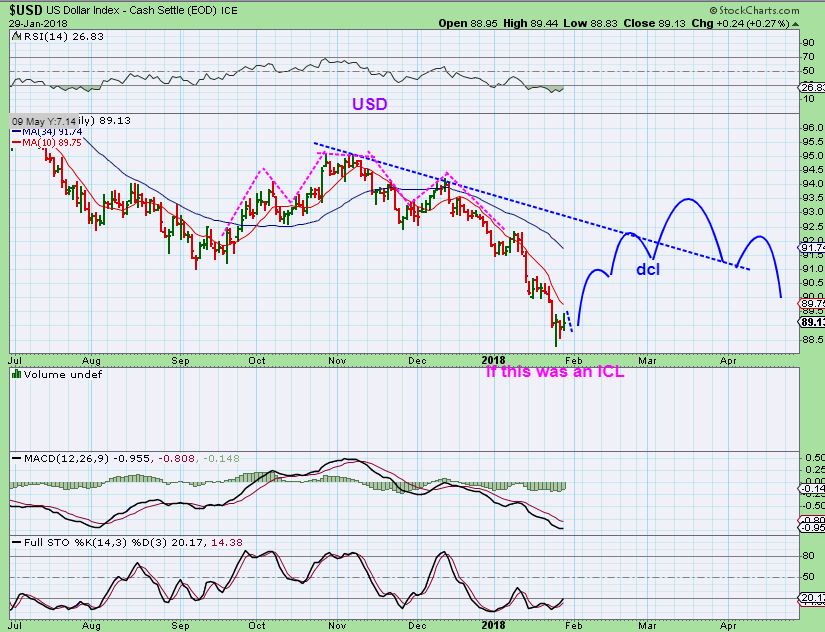Click the MACD(12,26,9) legend line icon
The width and height of the screenshot is (825, 632).
[13, 457]
